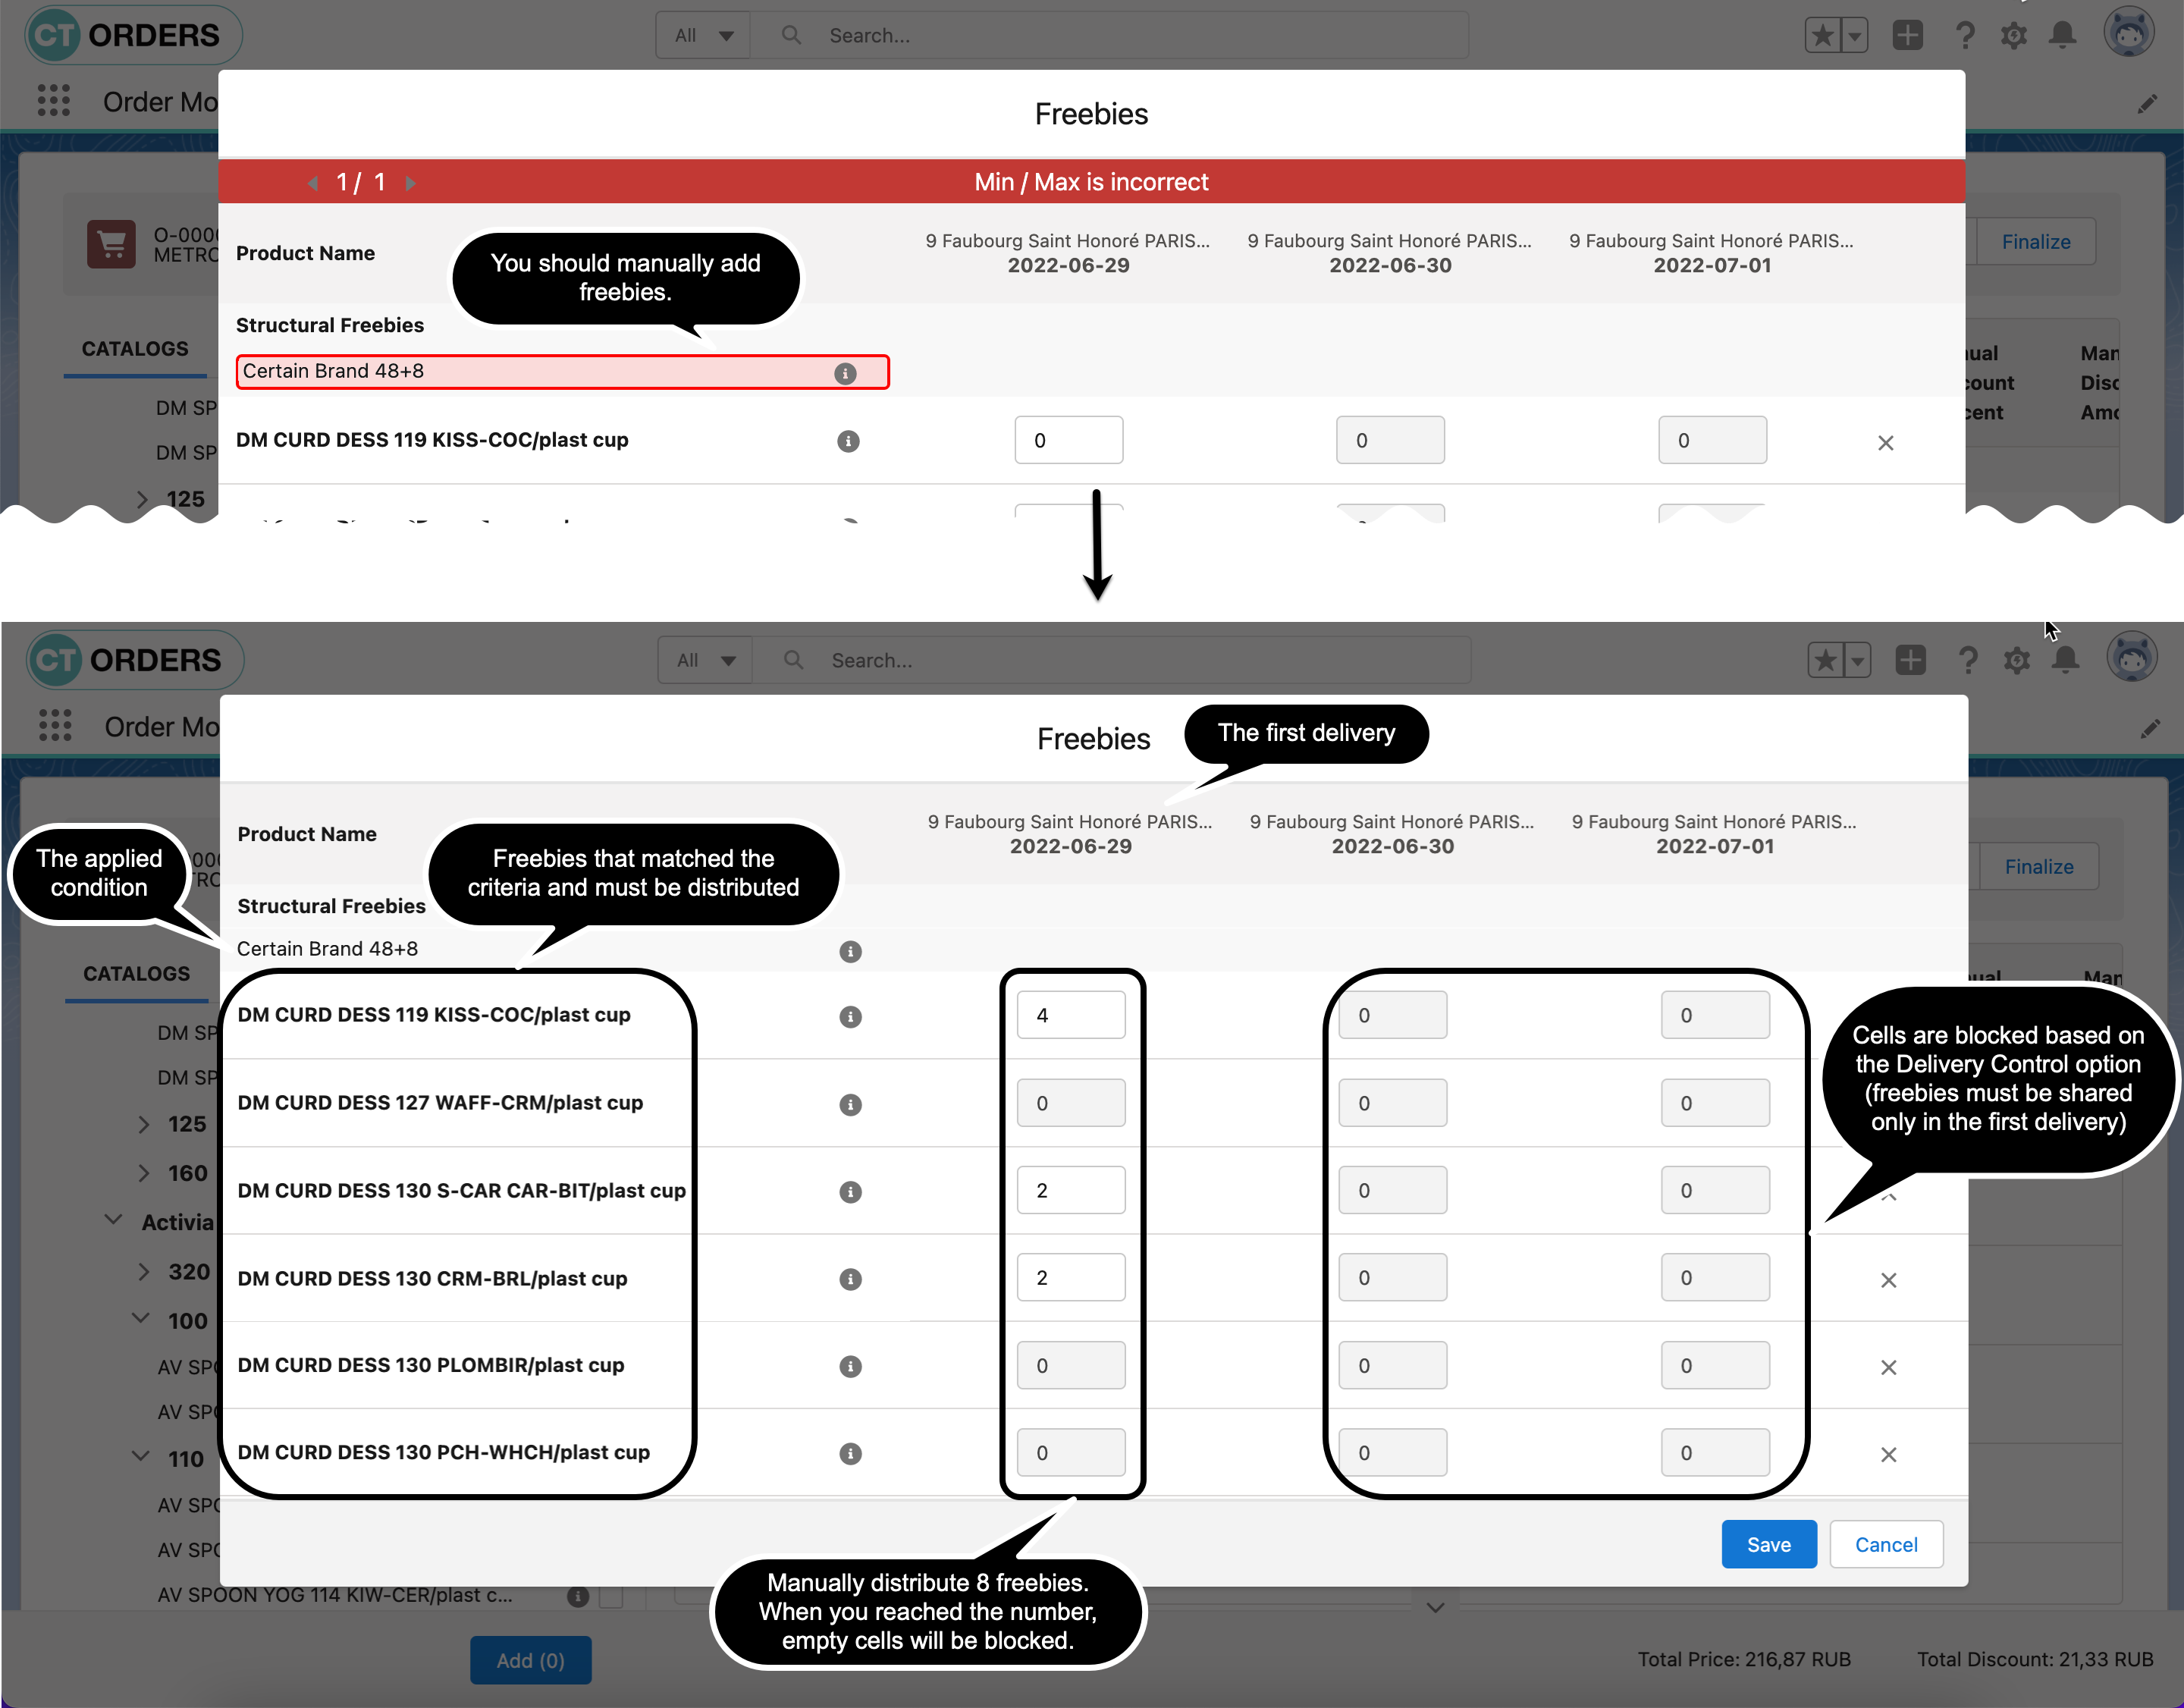Image resolution: width=2184 pixels, height=1708 pixels.
Task: Open Salesforce Help via question mark icon
Action: coord(1968,660)
